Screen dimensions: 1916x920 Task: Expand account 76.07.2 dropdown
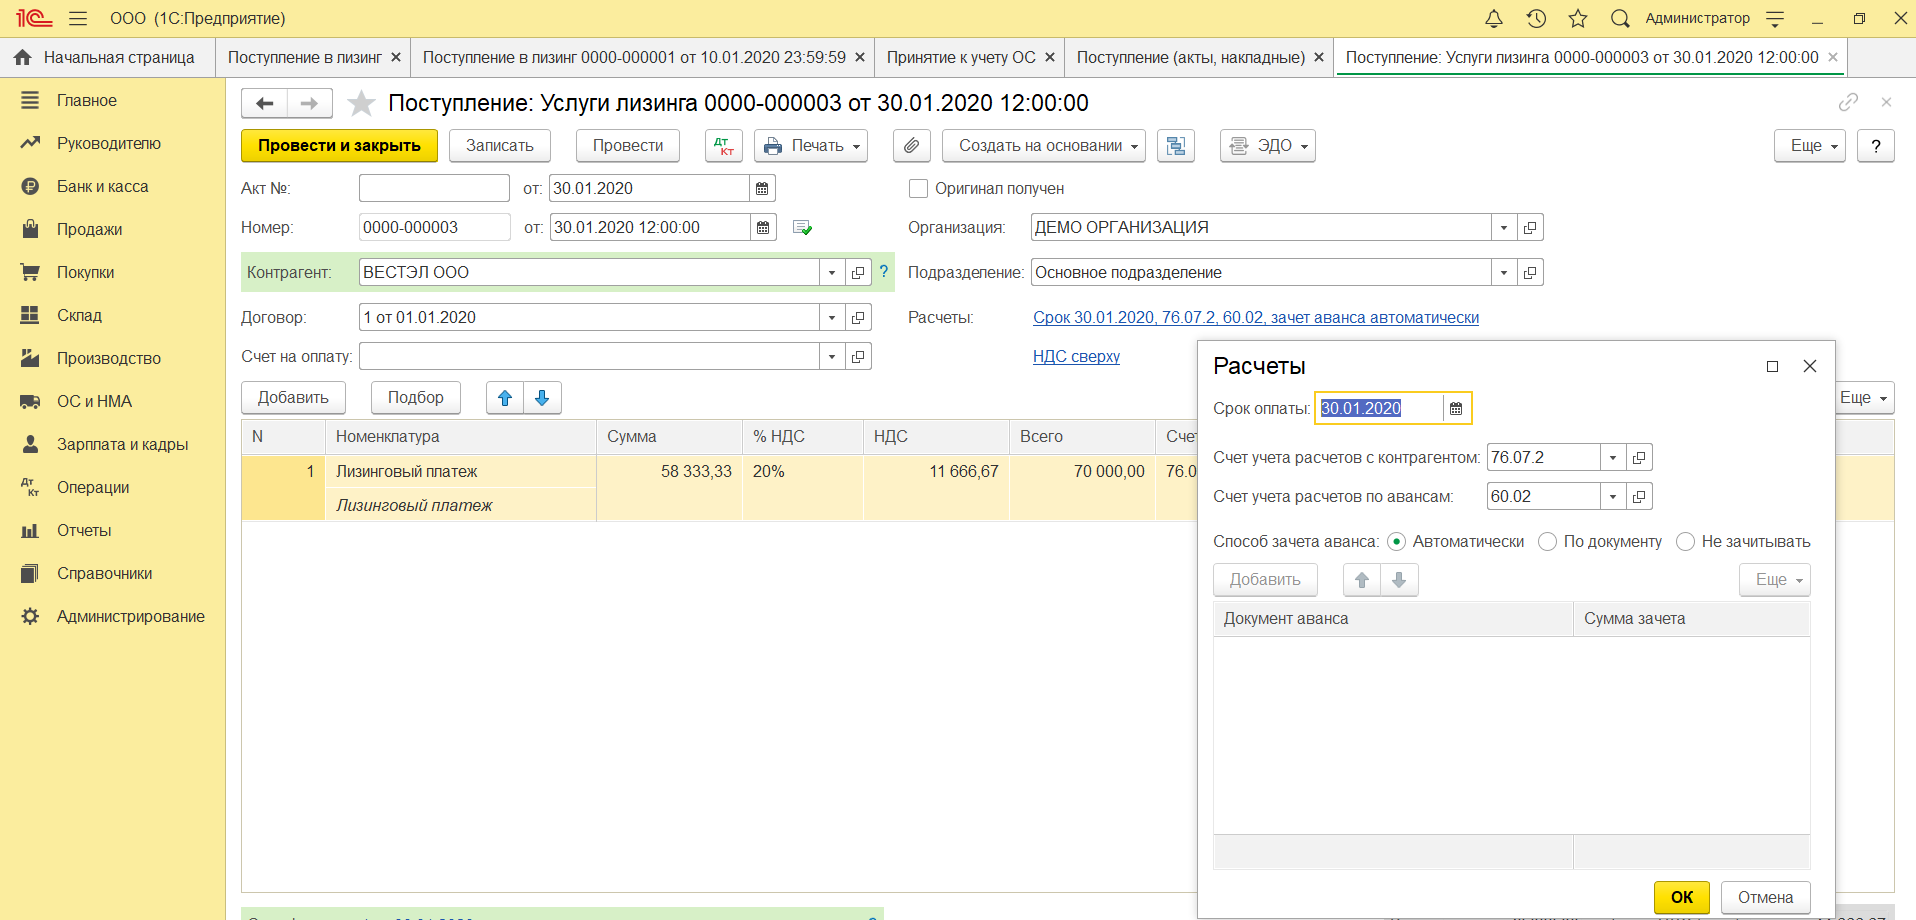pos(1612,457)
